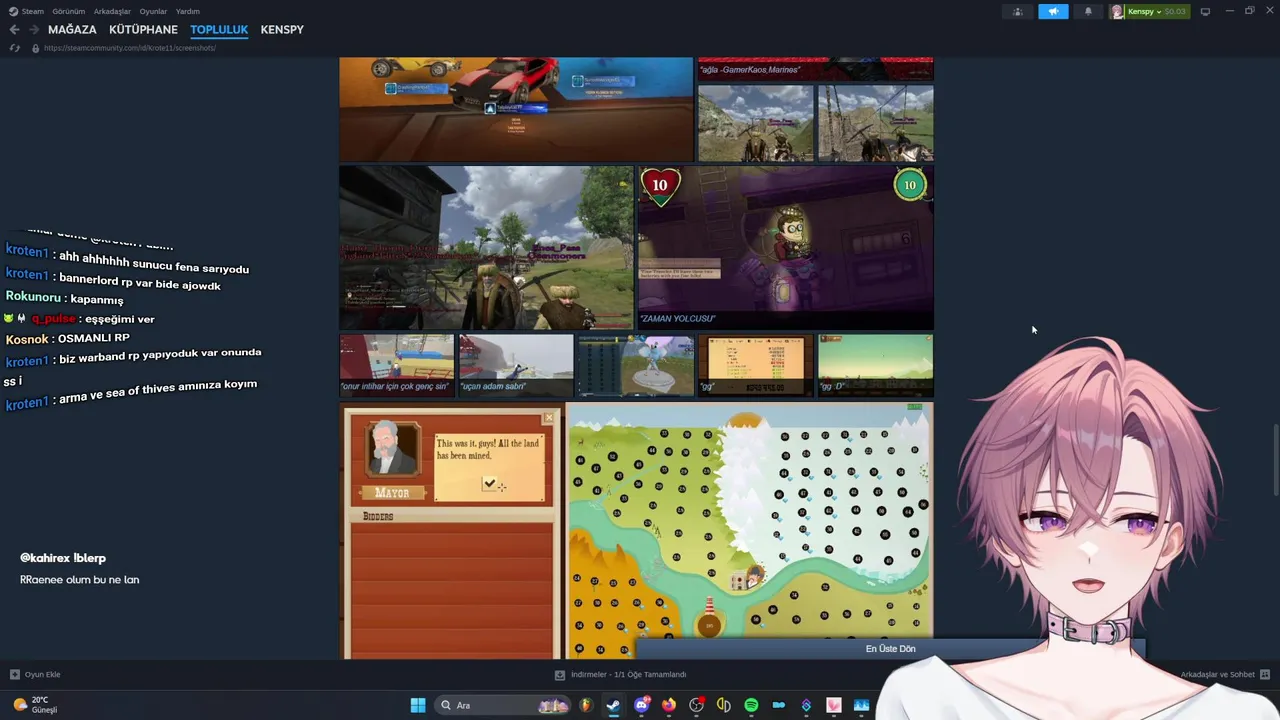This screenshot has width=1280, height=720.
Task: Select the Steam icon in the taskbar
Action: (613, 705)
